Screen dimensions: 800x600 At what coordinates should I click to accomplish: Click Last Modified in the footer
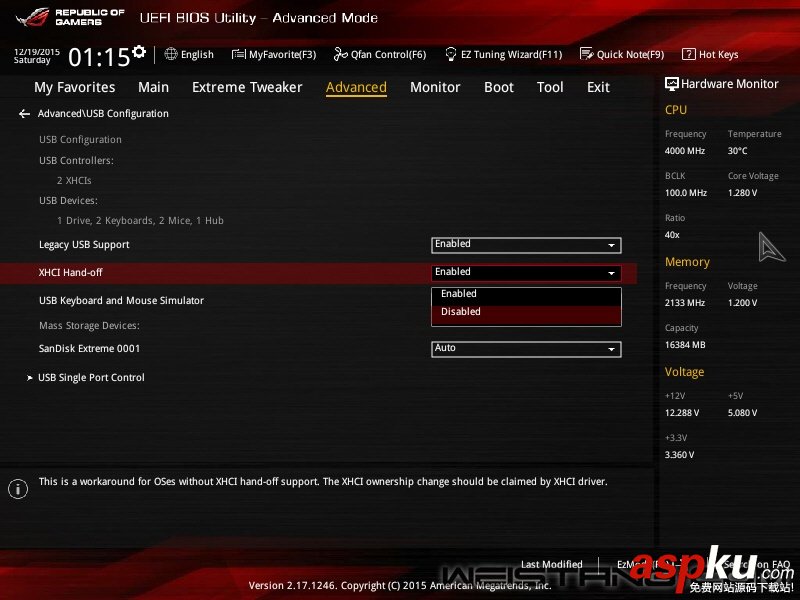pos(552,564)
